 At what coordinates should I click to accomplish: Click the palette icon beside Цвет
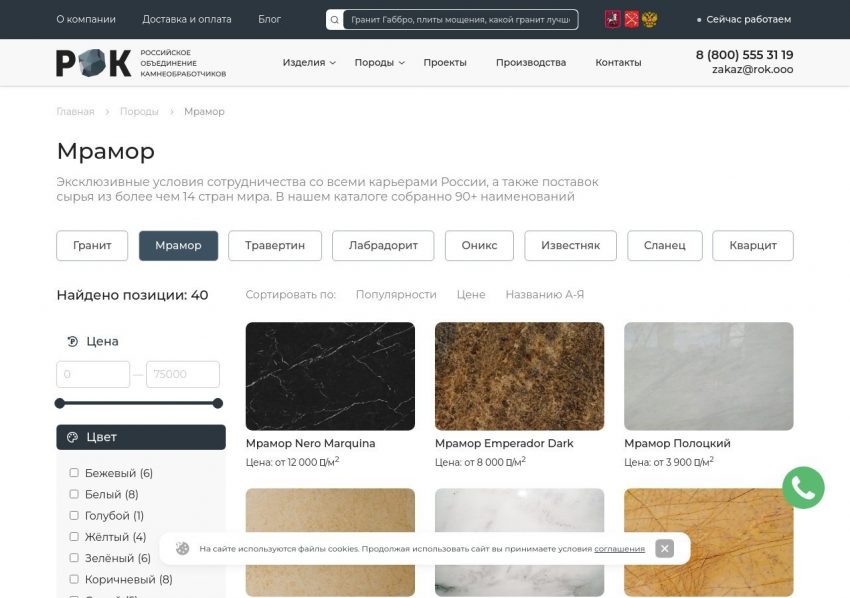coord(72,438)
